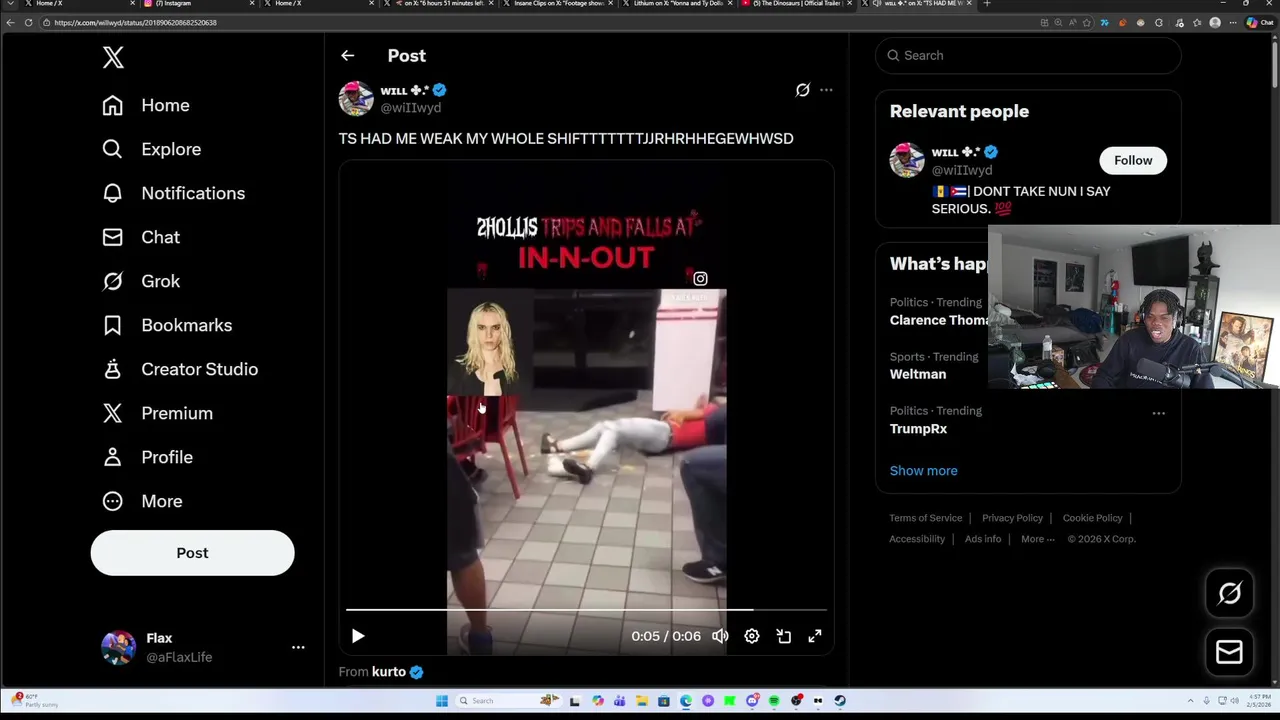The height and width of the screenshot is (720, 1280).
Task: Enter video fullscreen
Action: [815, 636]
